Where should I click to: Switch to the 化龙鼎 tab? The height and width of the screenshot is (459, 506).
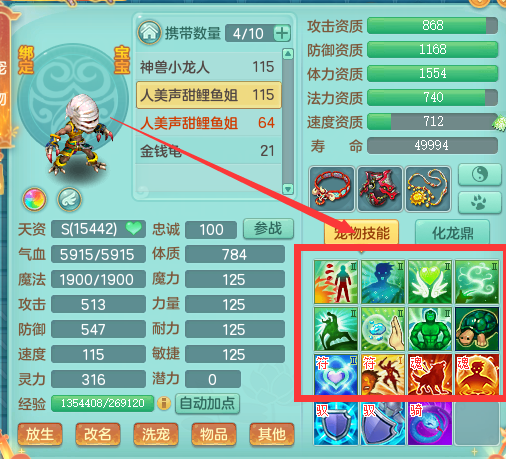(452, 232)
